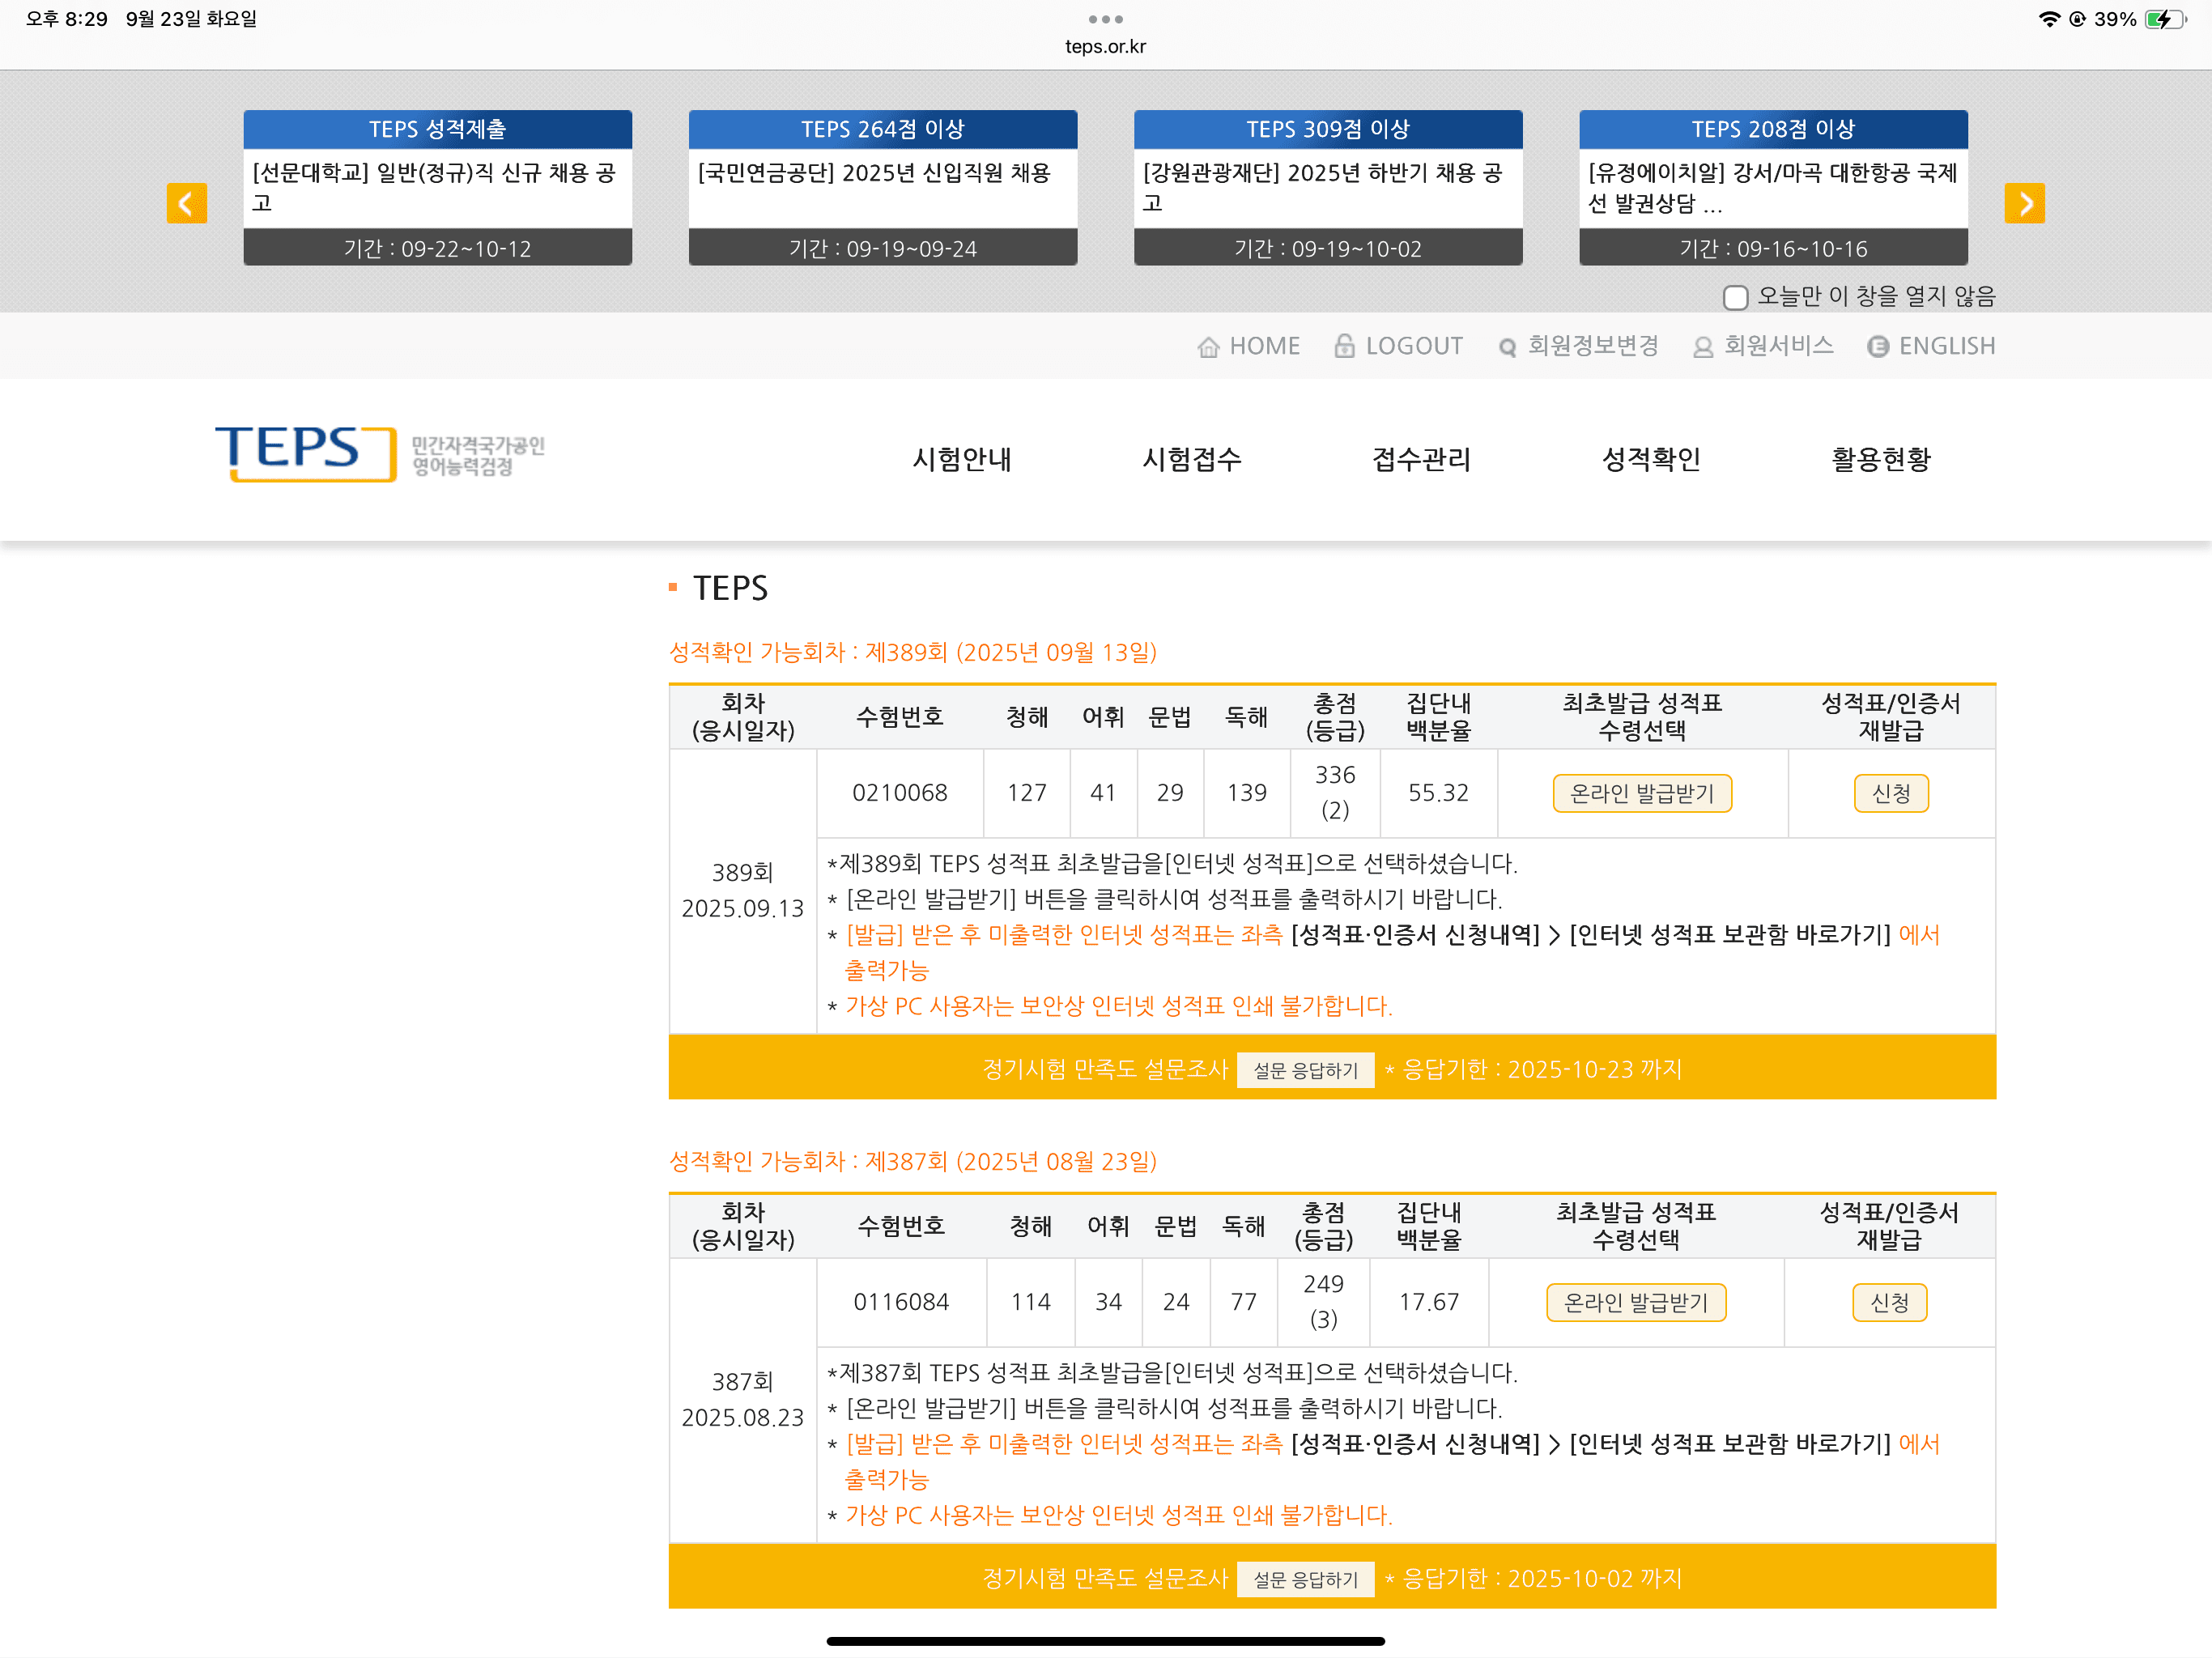Screen dimensions: 2212x1658
Task: Open the 강원관광재단 하반기 채용 banner card
Action: [1328, 187]
